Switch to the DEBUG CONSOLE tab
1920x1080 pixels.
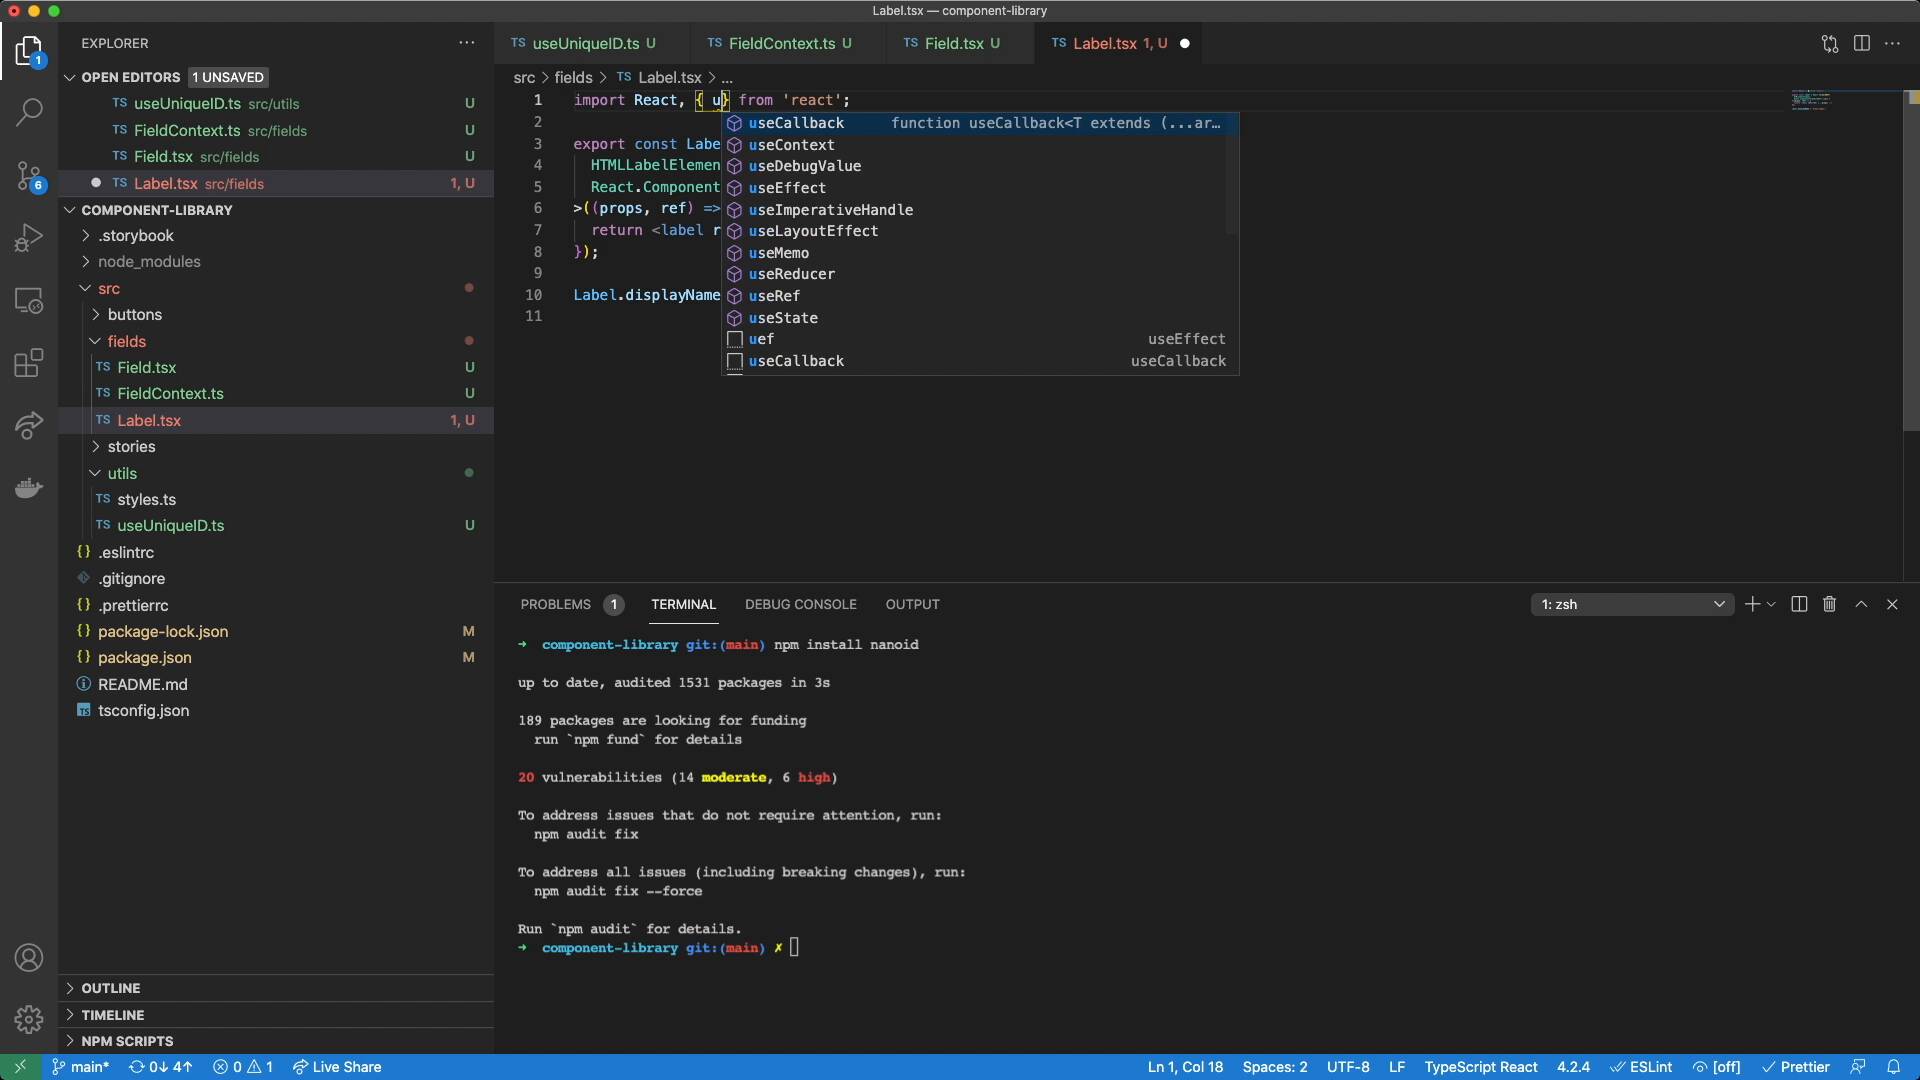pyautogui.click(x=801, y=604)
